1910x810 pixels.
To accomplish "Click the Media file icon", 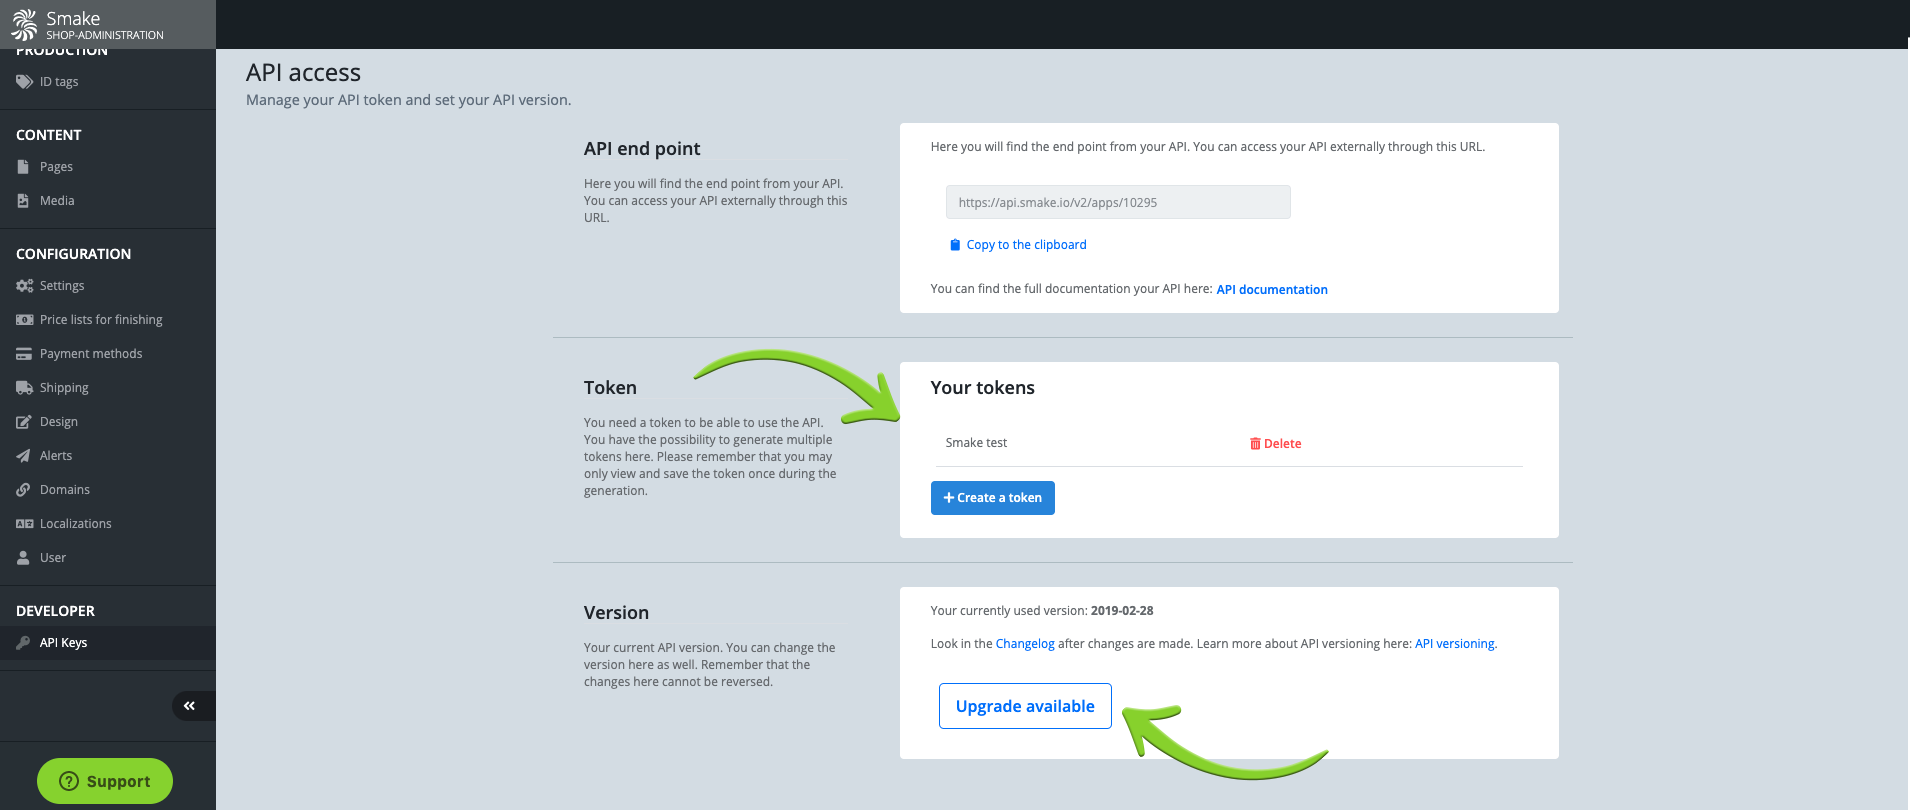I will click(x=23, y=201).
